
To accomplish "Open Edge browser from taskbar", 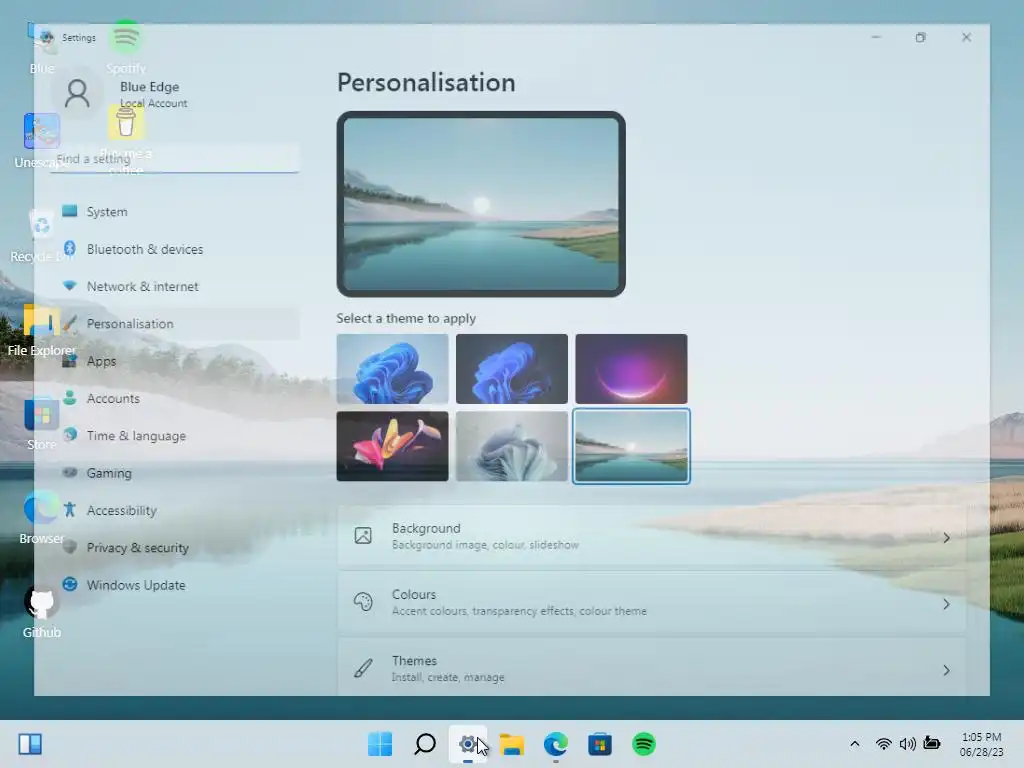I will point(556,744).
